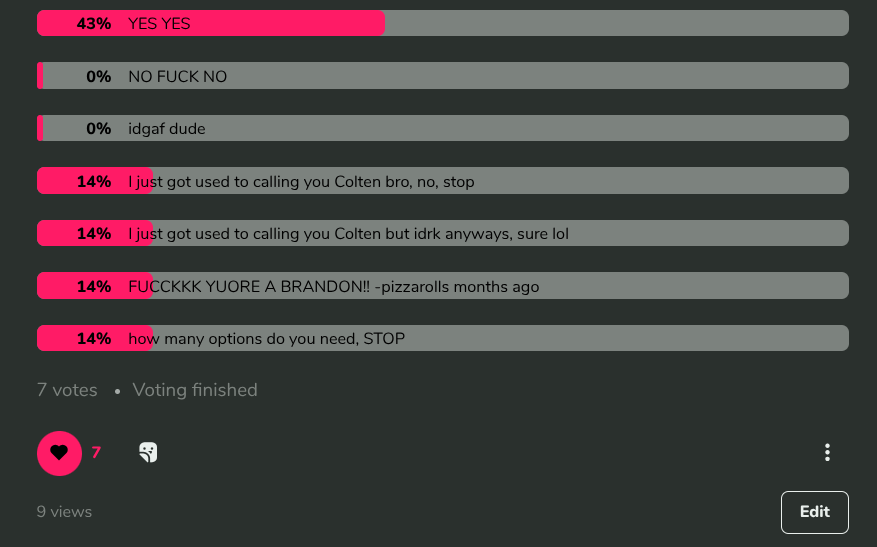Open the sticker reaction icon

click(148, 453)
